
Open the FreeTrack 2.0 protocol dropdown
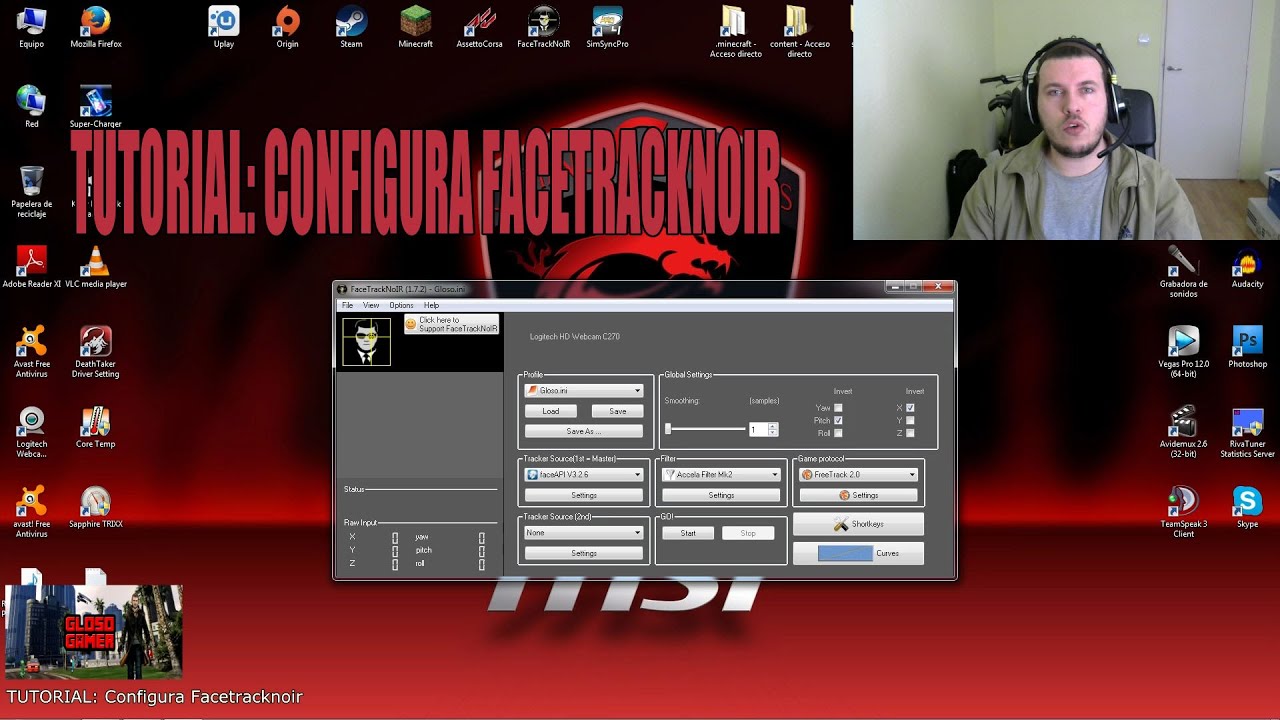tap(859, 475)
